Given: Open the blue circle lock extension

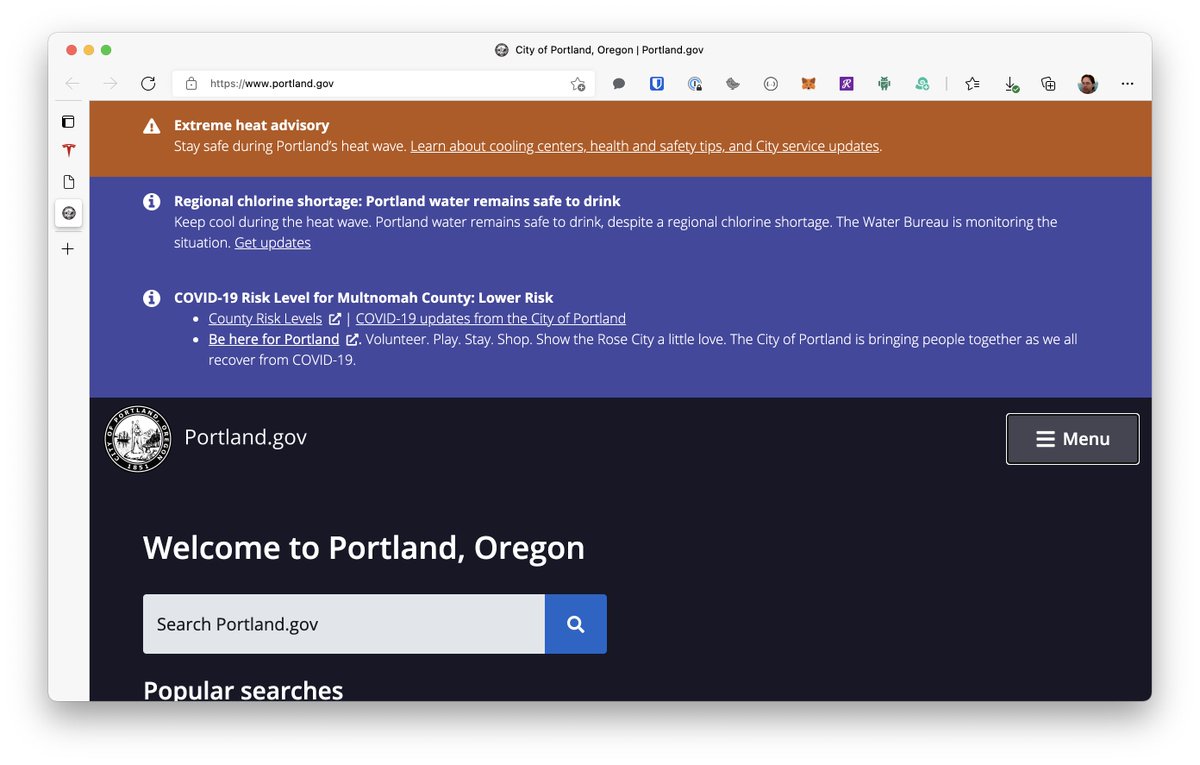Looking at the screenshot, I should click(695, 84).
